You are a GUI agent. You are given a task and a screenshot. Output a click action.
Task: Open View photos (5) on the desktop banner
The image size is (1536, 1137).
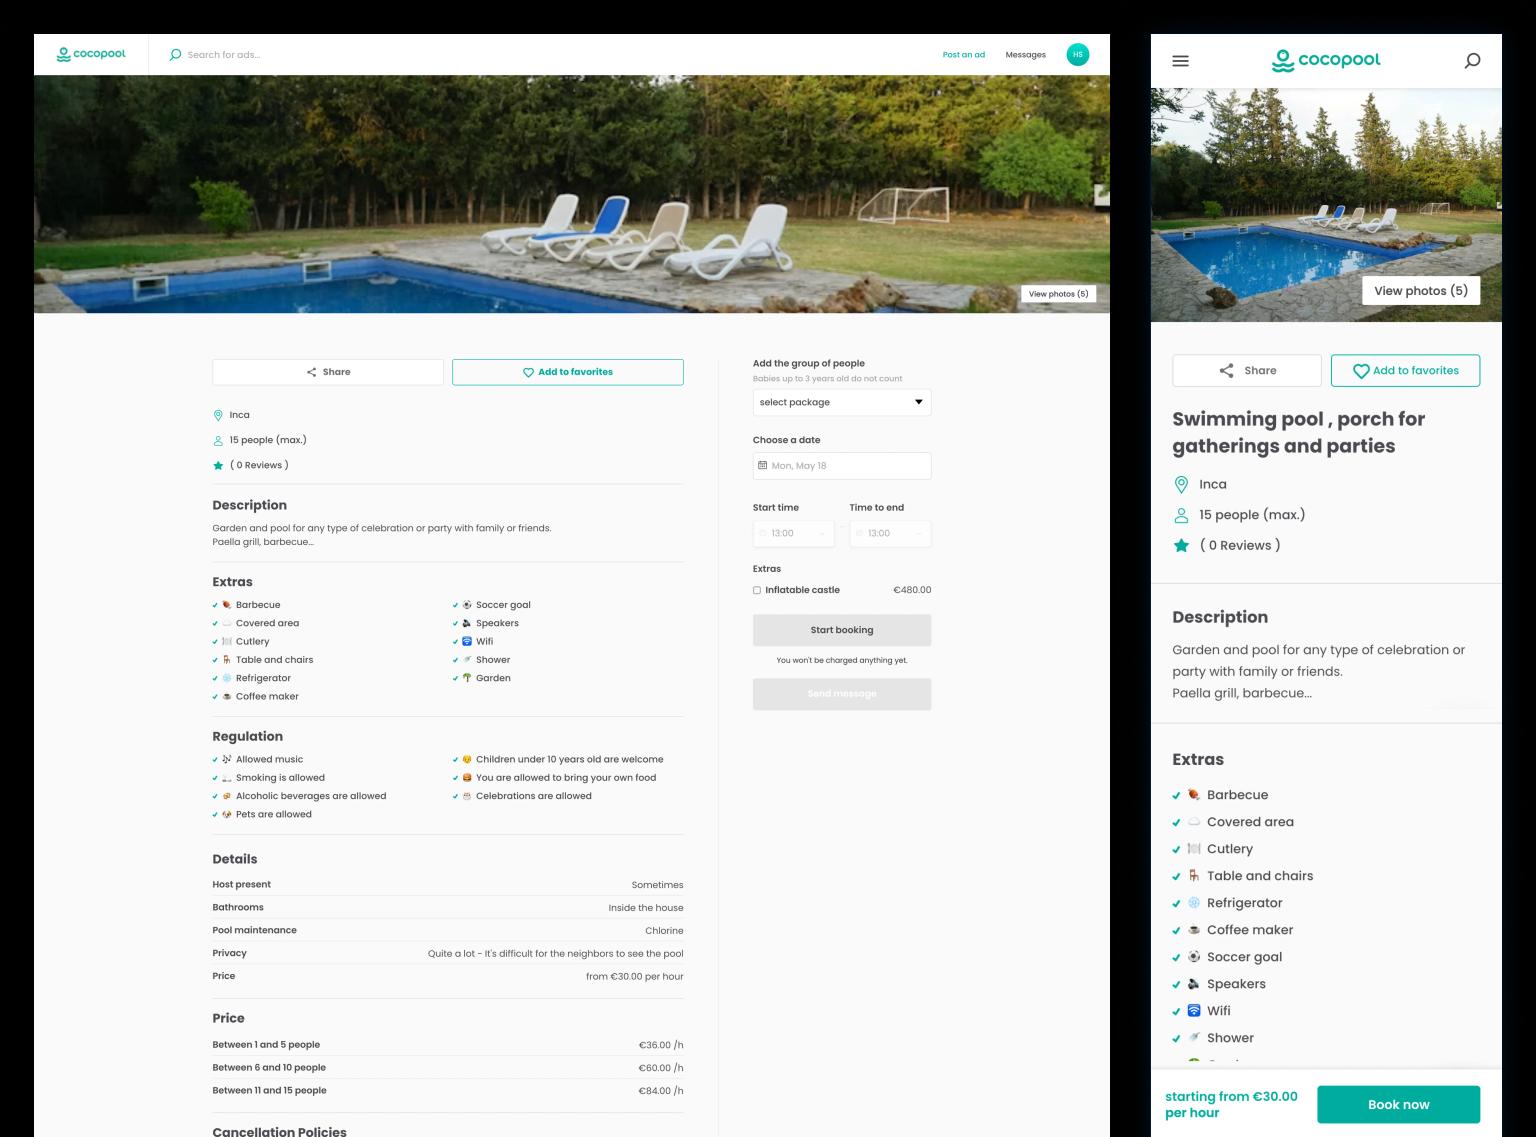(x=1059, y=294)
